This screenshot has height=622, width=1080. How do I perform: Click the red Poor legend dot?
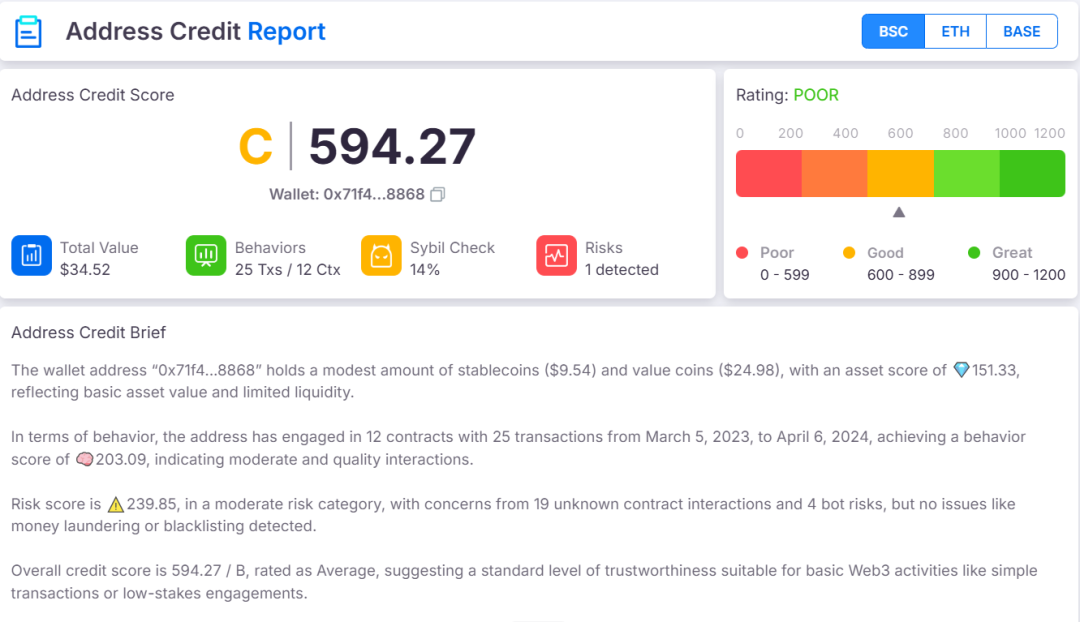coord(742,253)
